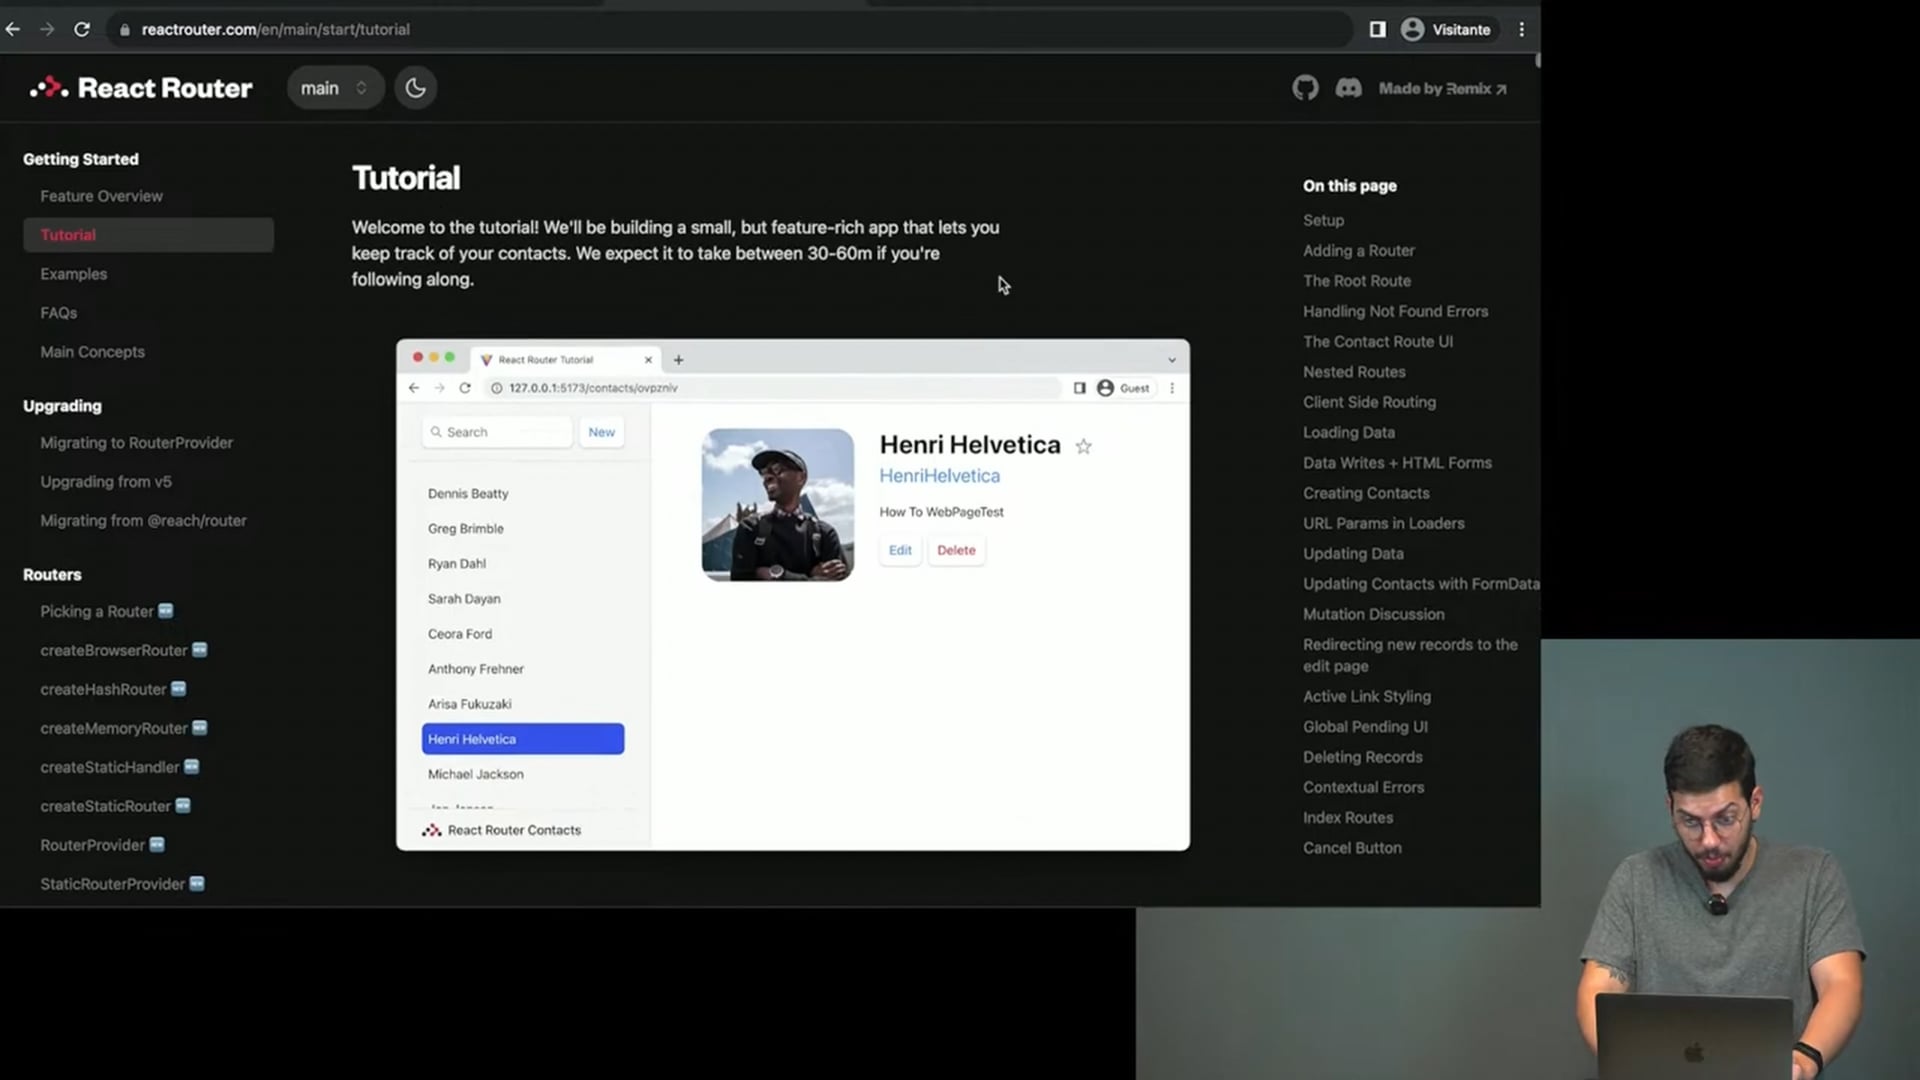Click the site lock icon
Viewport: 1920px width, 1080px height.
click(x=125, y=30)
